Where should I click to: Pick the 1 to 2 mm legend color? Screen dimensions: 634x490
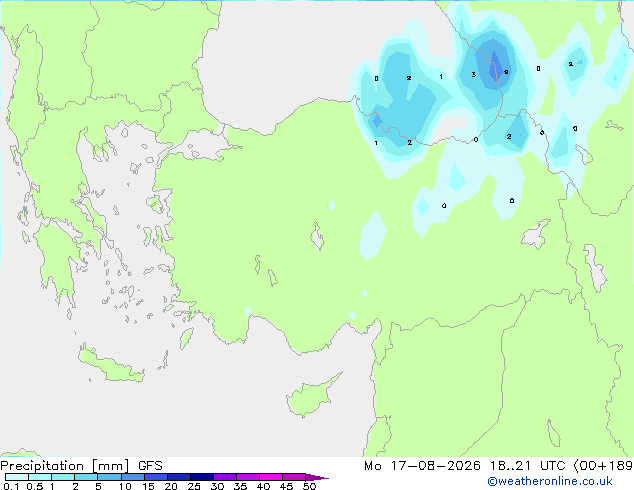click(63, 477)
